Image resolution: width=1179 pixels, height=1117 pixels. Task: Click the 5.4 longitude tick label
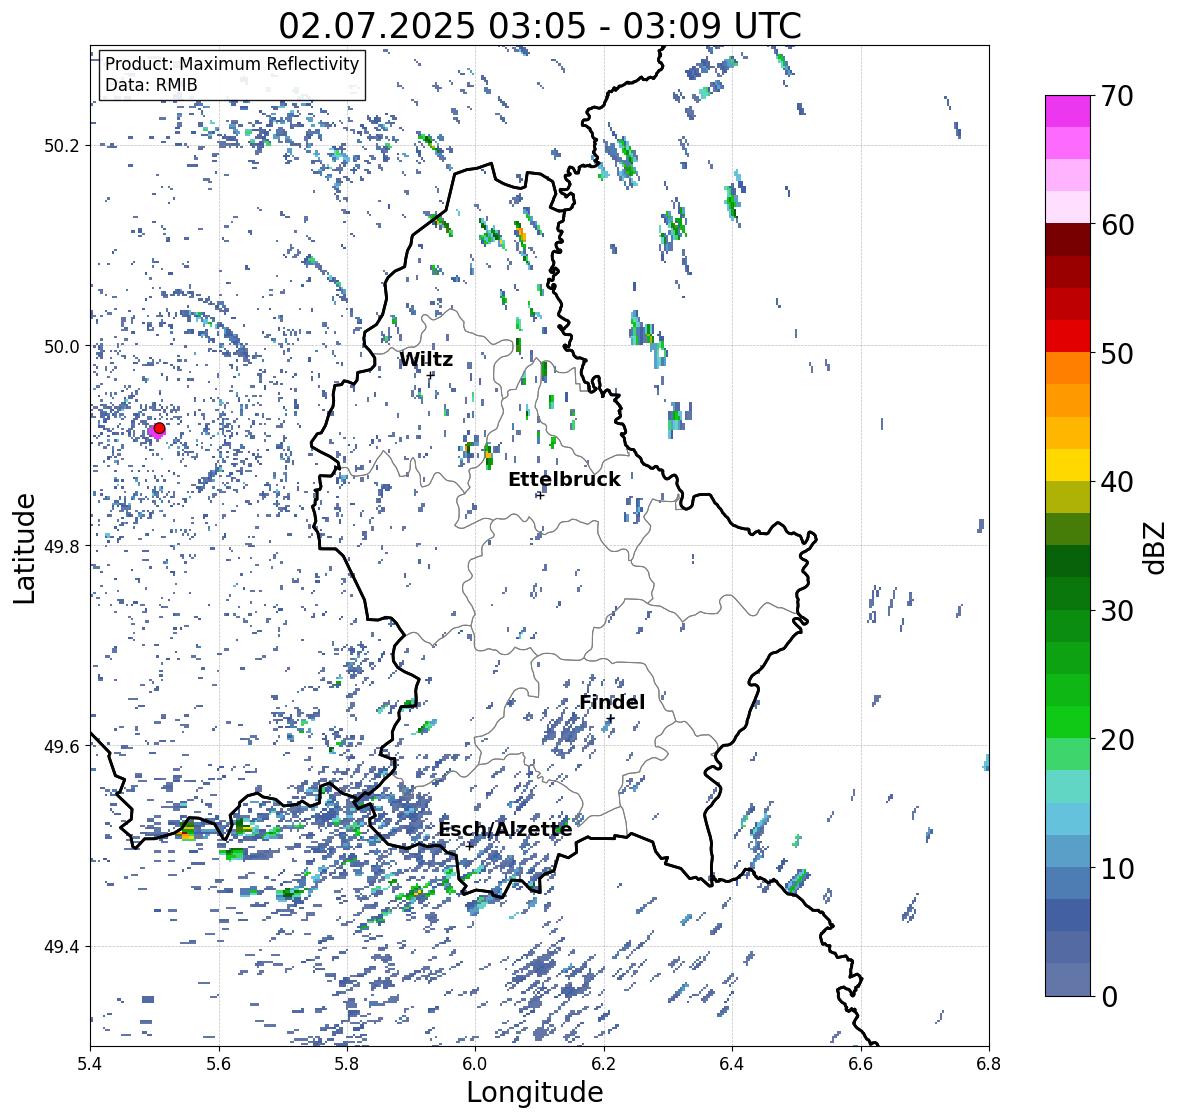pyautogui.click(x=90, y=1064)
